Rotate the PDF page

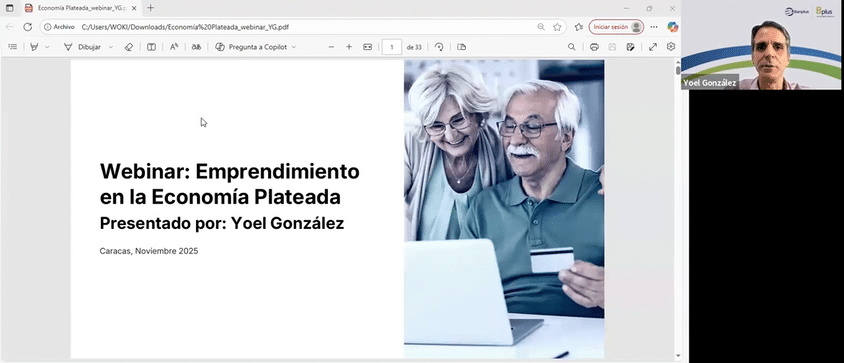coord(439,47)
